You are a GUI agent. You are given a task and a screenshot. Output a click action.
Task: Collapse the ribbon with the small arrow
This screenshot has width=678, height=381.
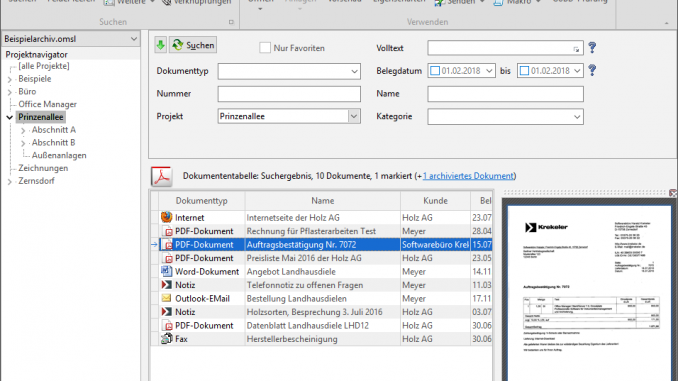(x=666, y=23)
